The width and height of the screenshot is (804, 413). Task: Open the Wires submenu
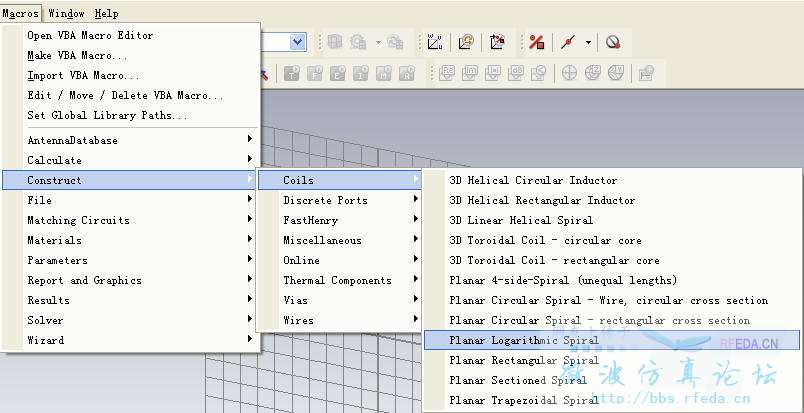click(340, 320)
